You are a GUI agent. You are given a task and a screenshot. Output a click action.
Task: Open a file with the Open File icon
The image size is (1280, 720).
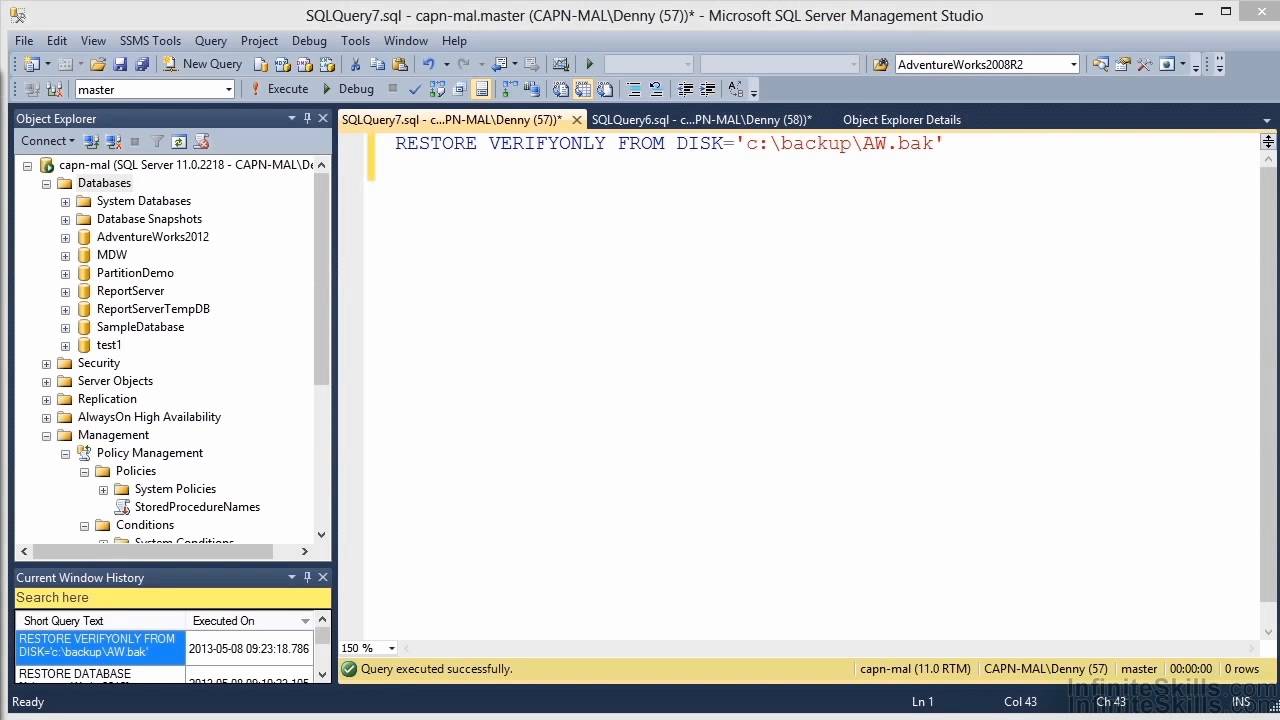click(x=97, y=64)
